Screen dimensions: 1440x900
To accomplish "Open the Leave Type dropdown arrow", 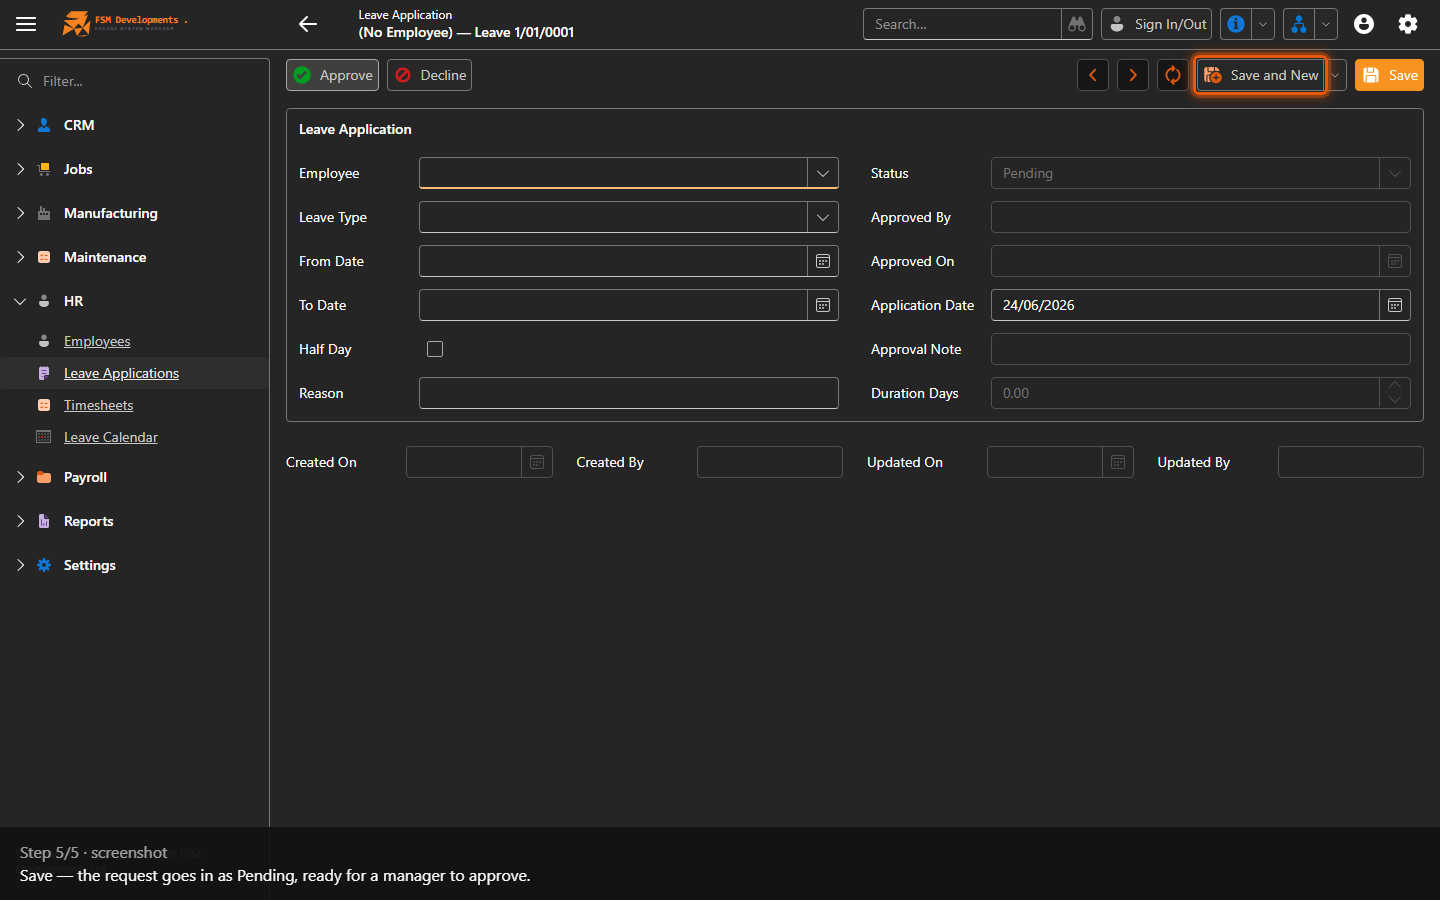I will coord(823,217).
